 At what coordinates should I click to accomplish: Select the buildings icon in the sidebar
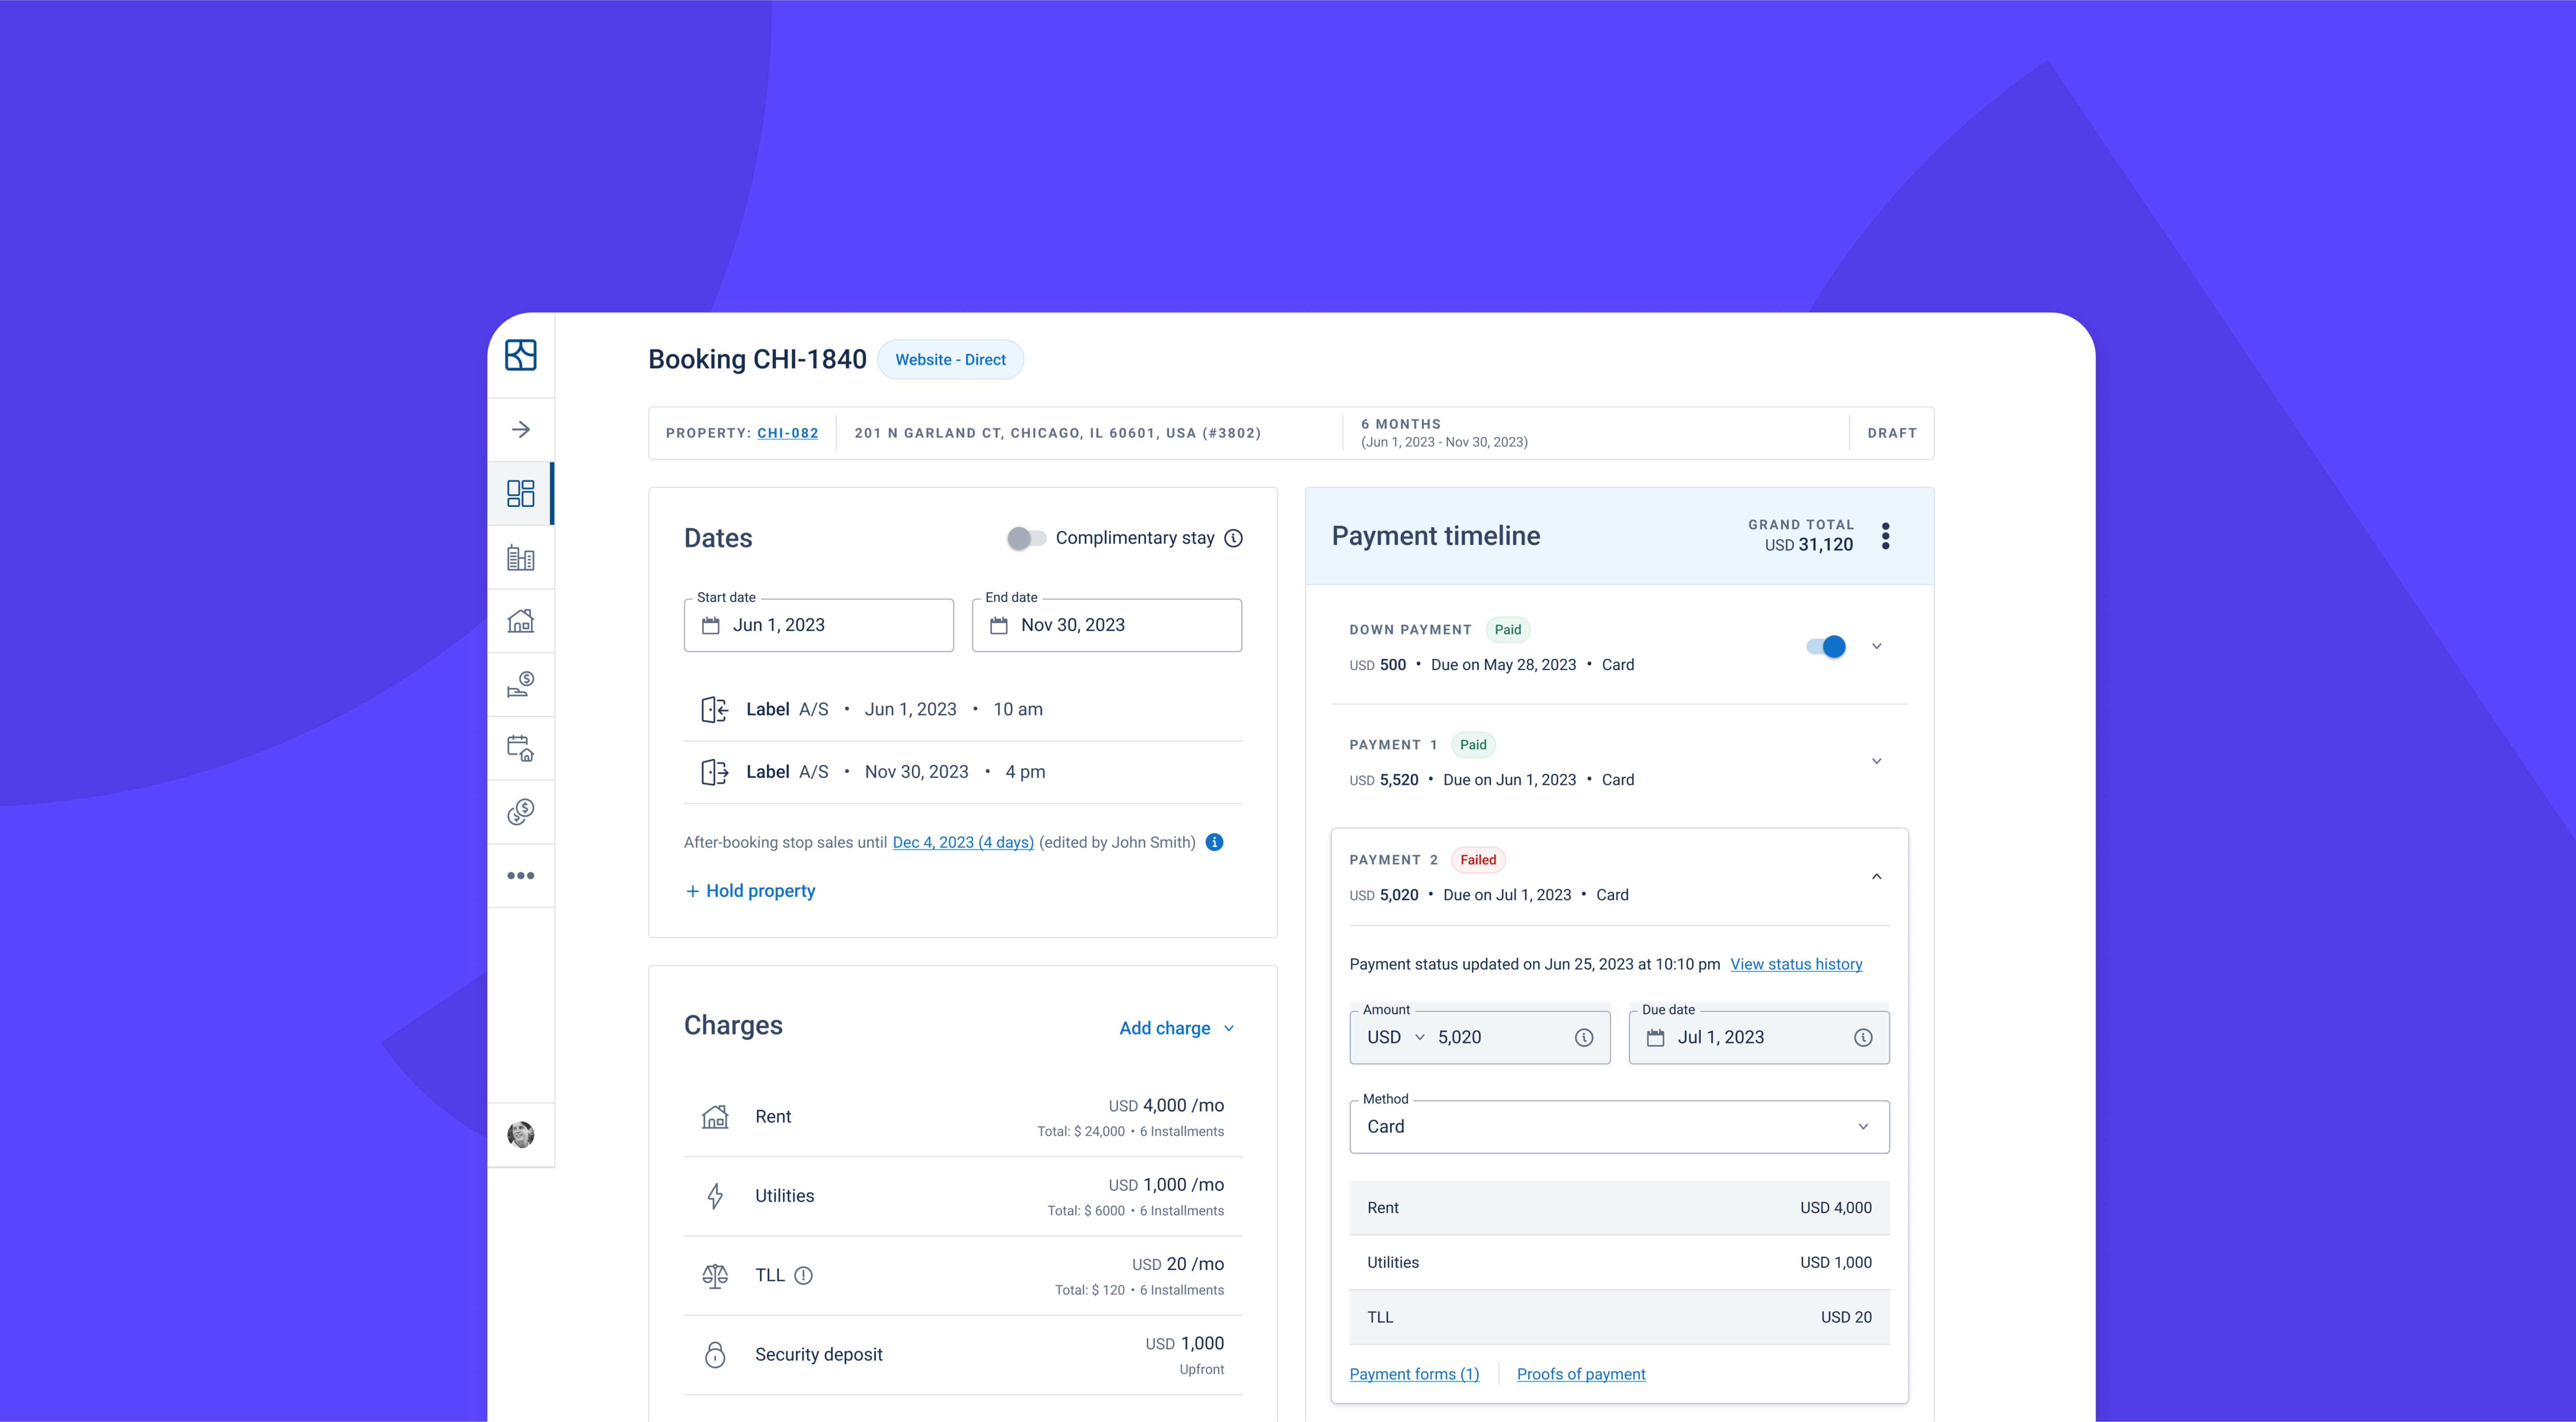click(521, 557)
